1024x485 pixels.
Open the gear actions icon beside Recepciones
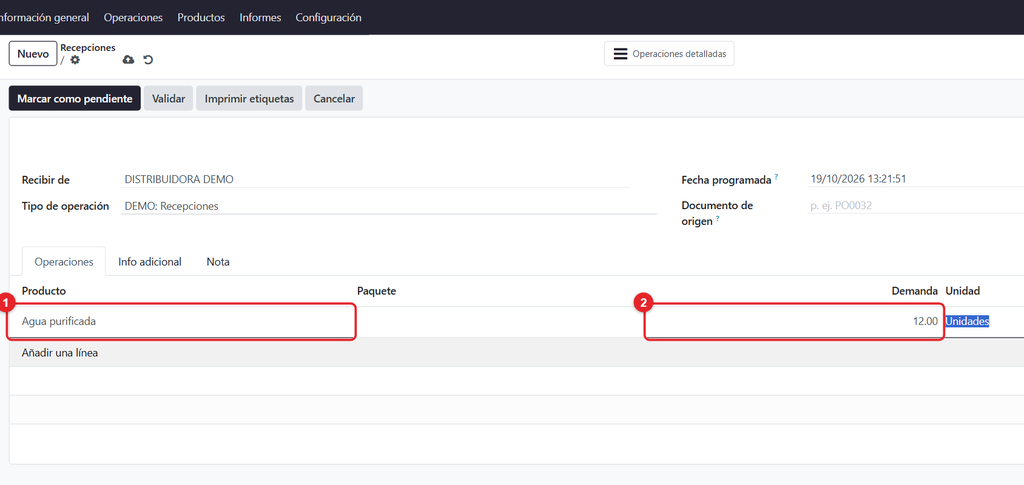[x=75, y=60]
